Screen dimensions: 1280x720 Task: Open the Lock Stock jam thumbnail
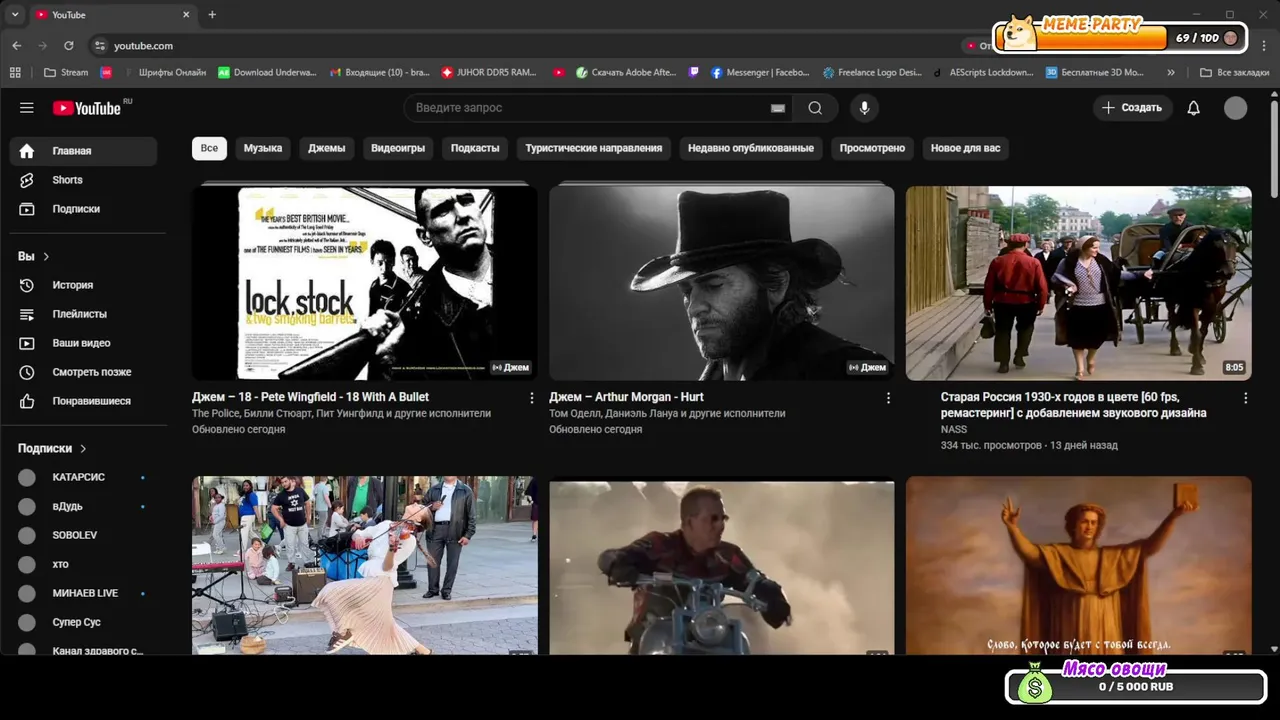(364, 283)
